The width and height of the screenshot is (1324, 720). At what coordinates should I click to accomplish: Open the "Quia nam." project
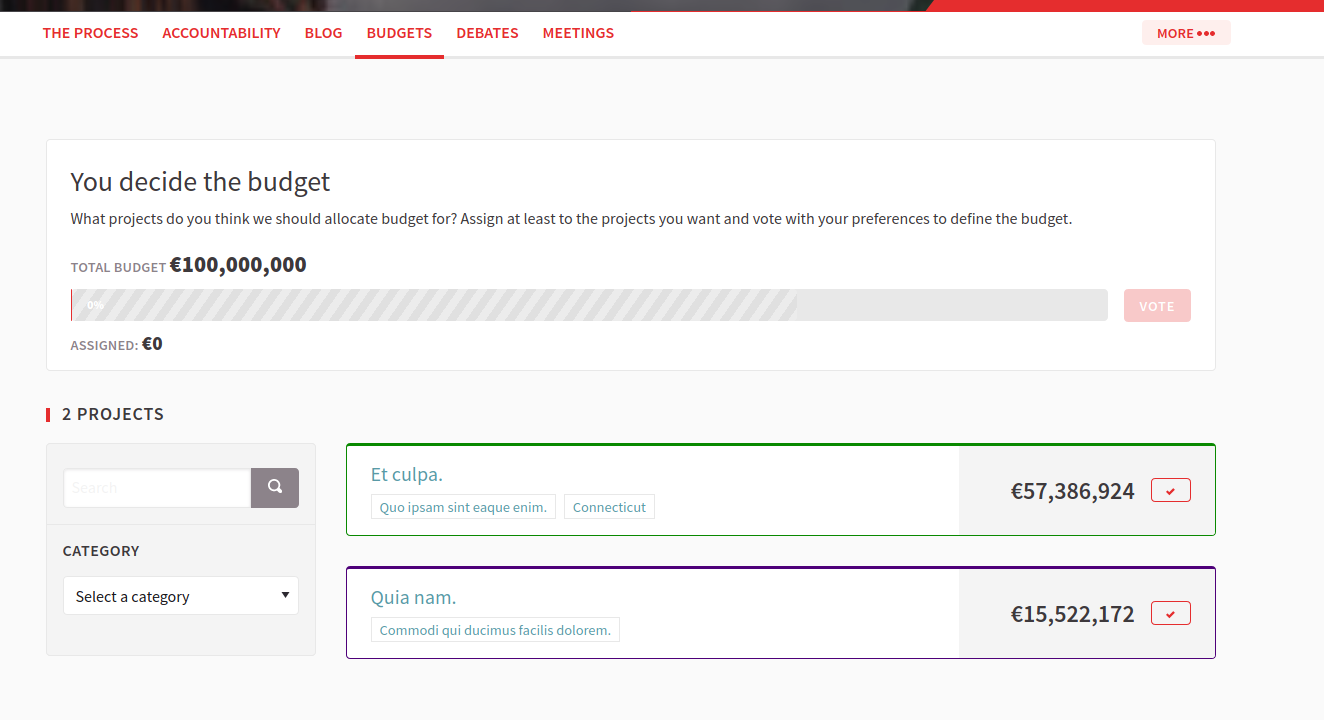pyautogui.click(x=413, y=596)
